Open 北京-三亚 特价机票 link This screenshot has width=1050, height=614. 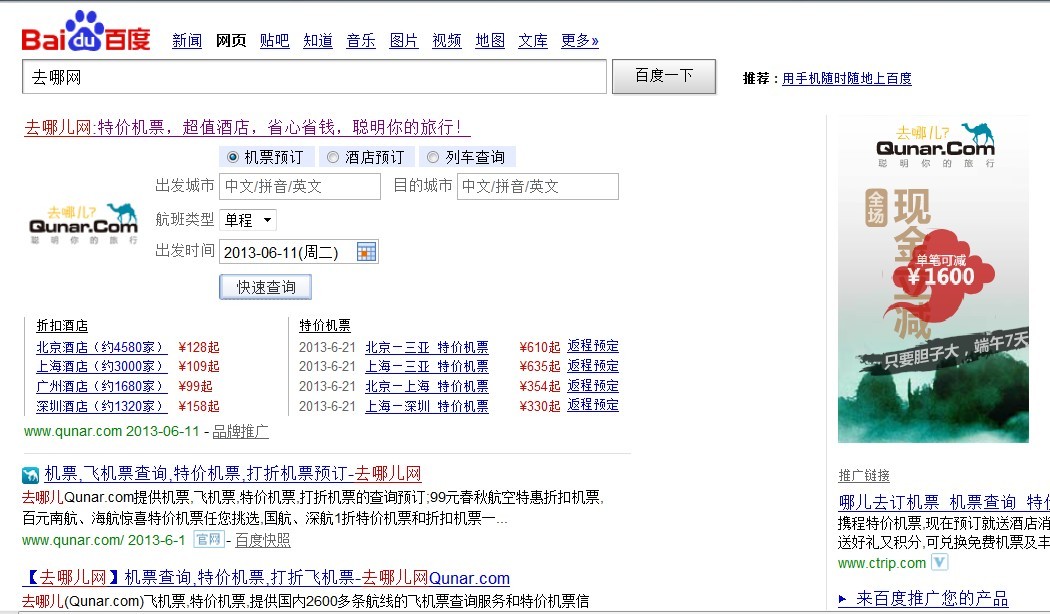point(427,348)
